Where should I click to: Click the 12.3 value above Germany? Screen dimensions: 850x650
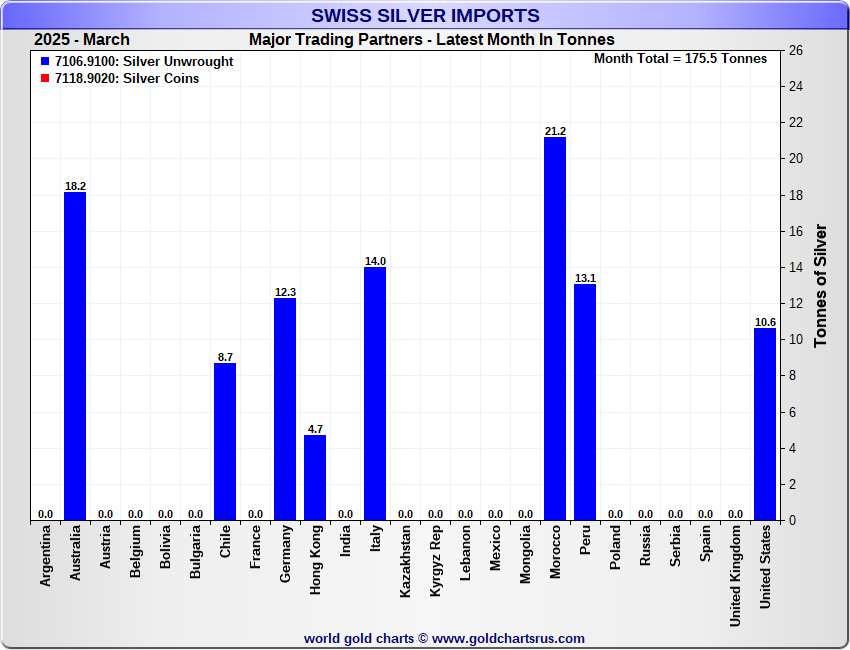click(x=285, y=292)
